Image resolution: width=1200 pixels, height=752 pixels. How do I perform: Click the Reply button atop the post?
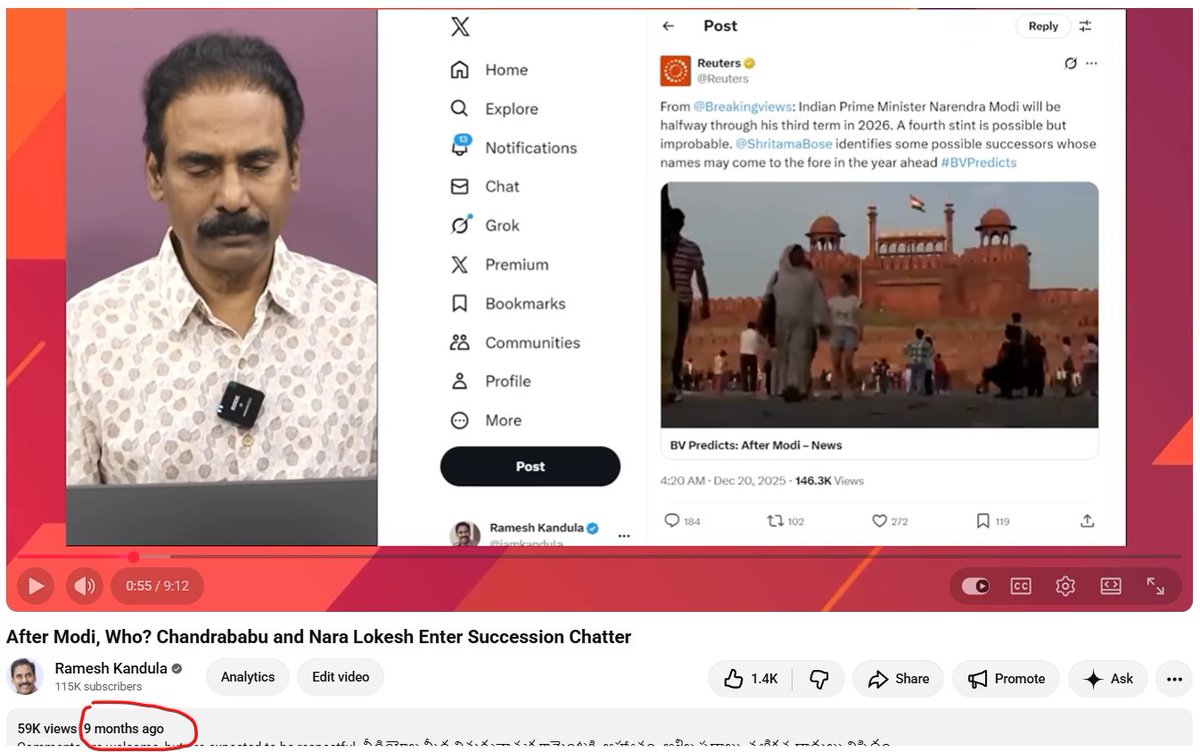click(x=1043, y=26)
